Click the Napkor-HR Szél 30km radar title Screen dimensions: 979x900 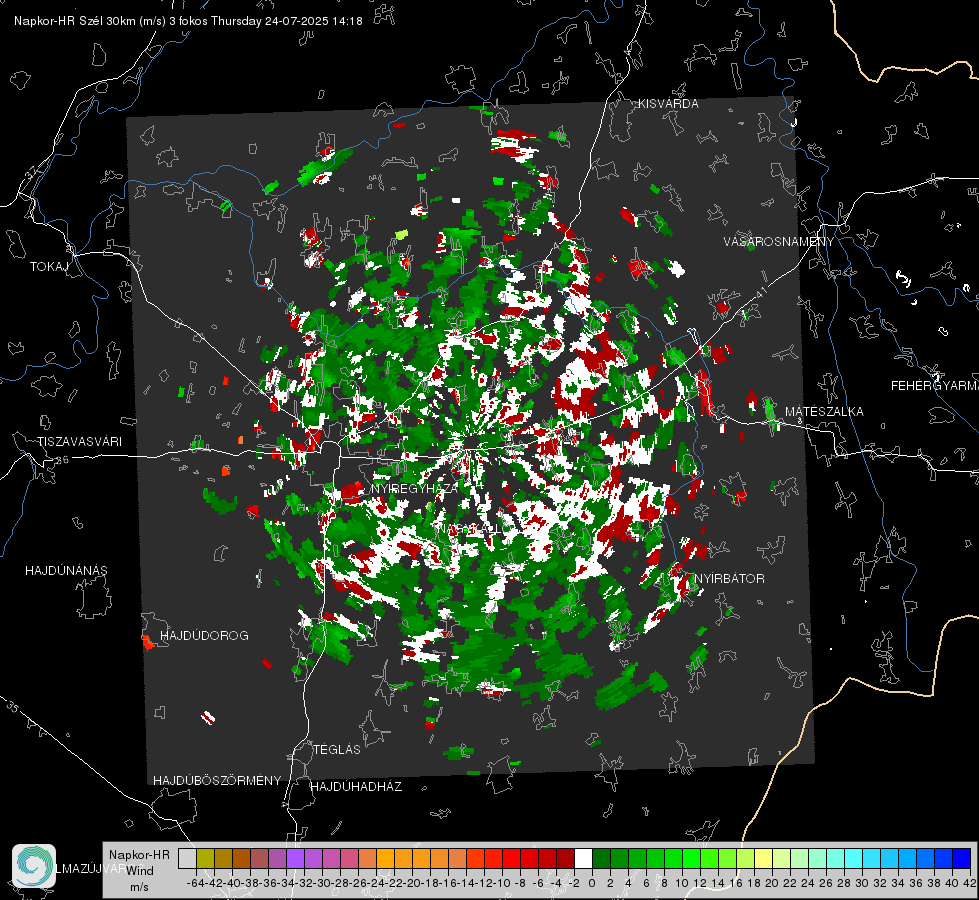pyautogui.click(x=188, y=21)
